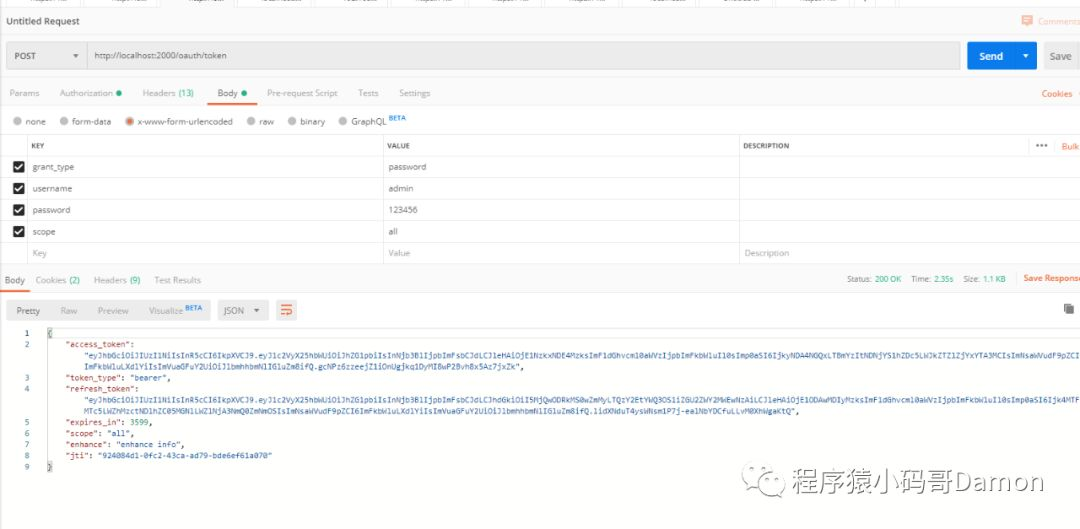Click the Save button

1061,56
